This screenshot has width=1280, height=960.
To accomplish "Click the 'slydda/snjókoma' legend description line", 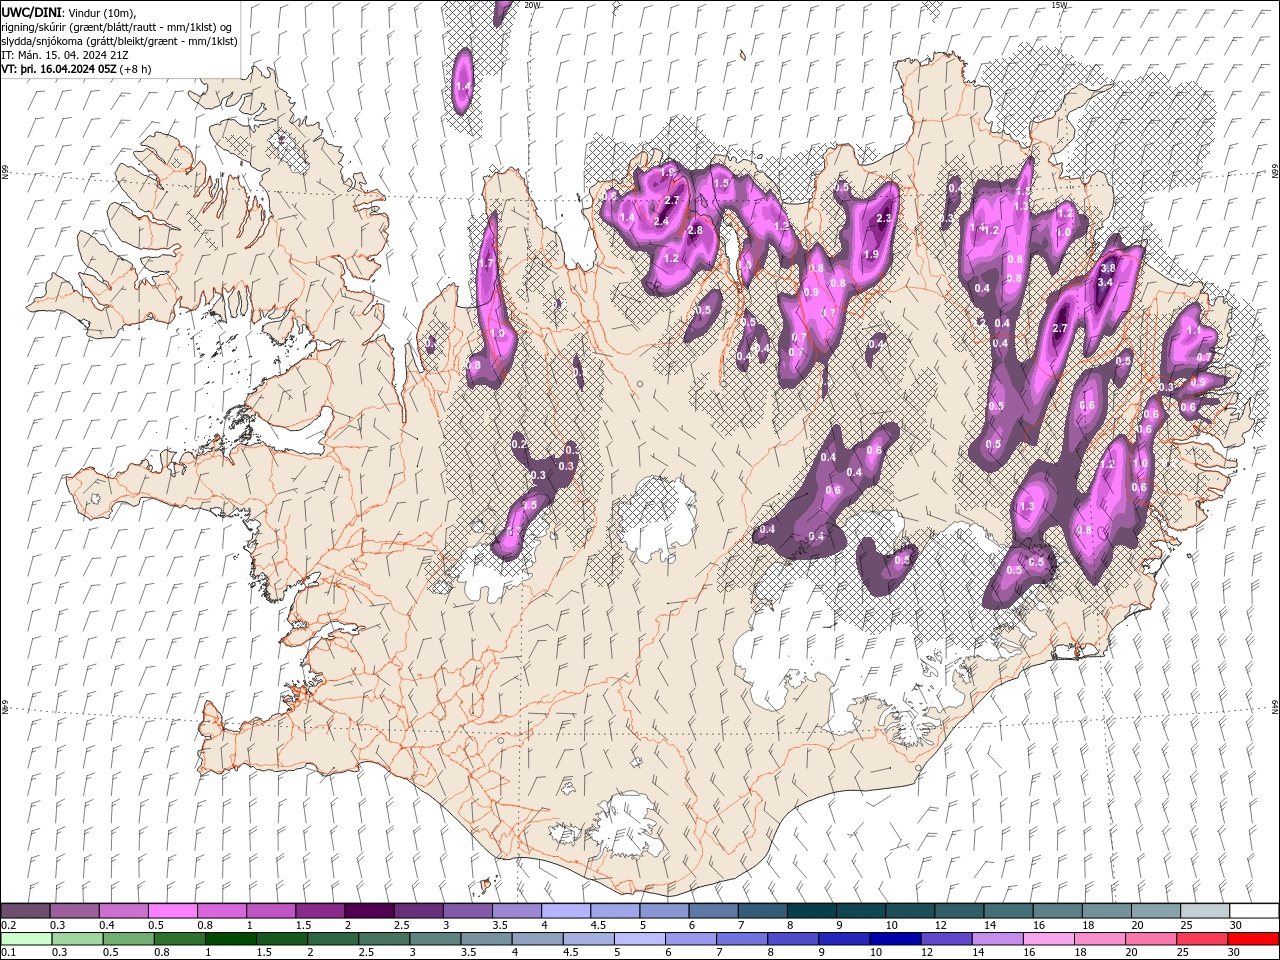I will tap(119, 41).
